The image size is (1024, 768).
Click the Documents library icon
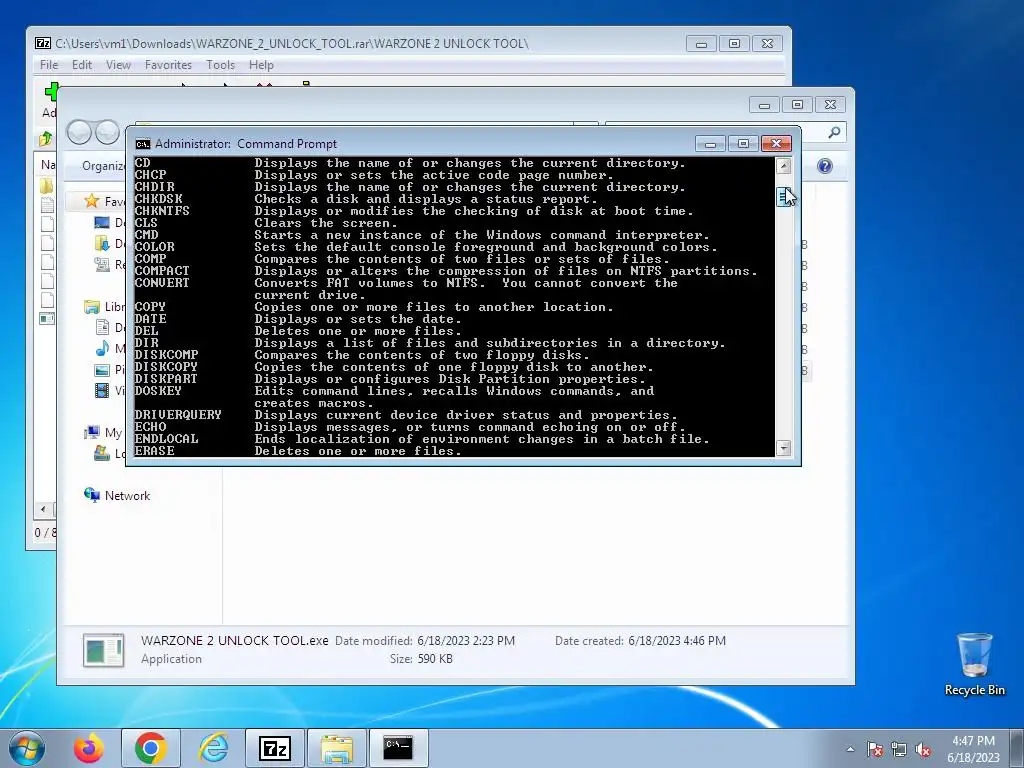[x=102, y=327]
